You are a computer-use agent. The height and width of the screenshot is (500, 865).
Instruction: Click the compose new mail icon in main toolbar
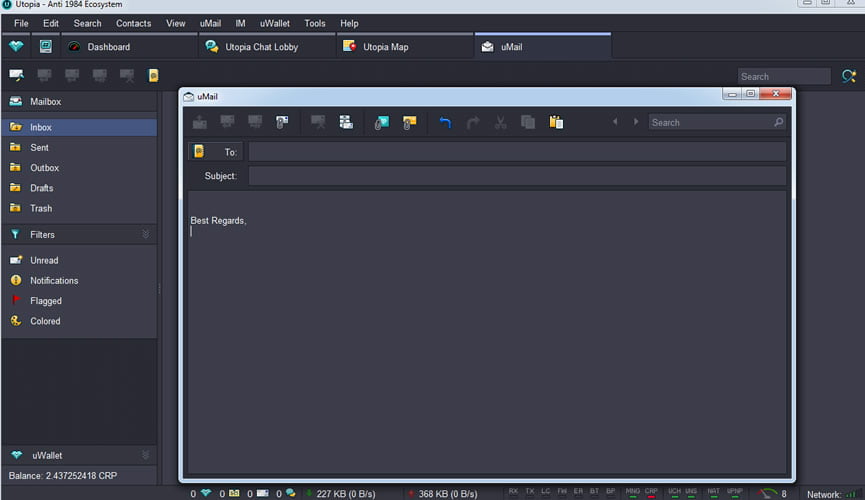[x=16, y=75]
